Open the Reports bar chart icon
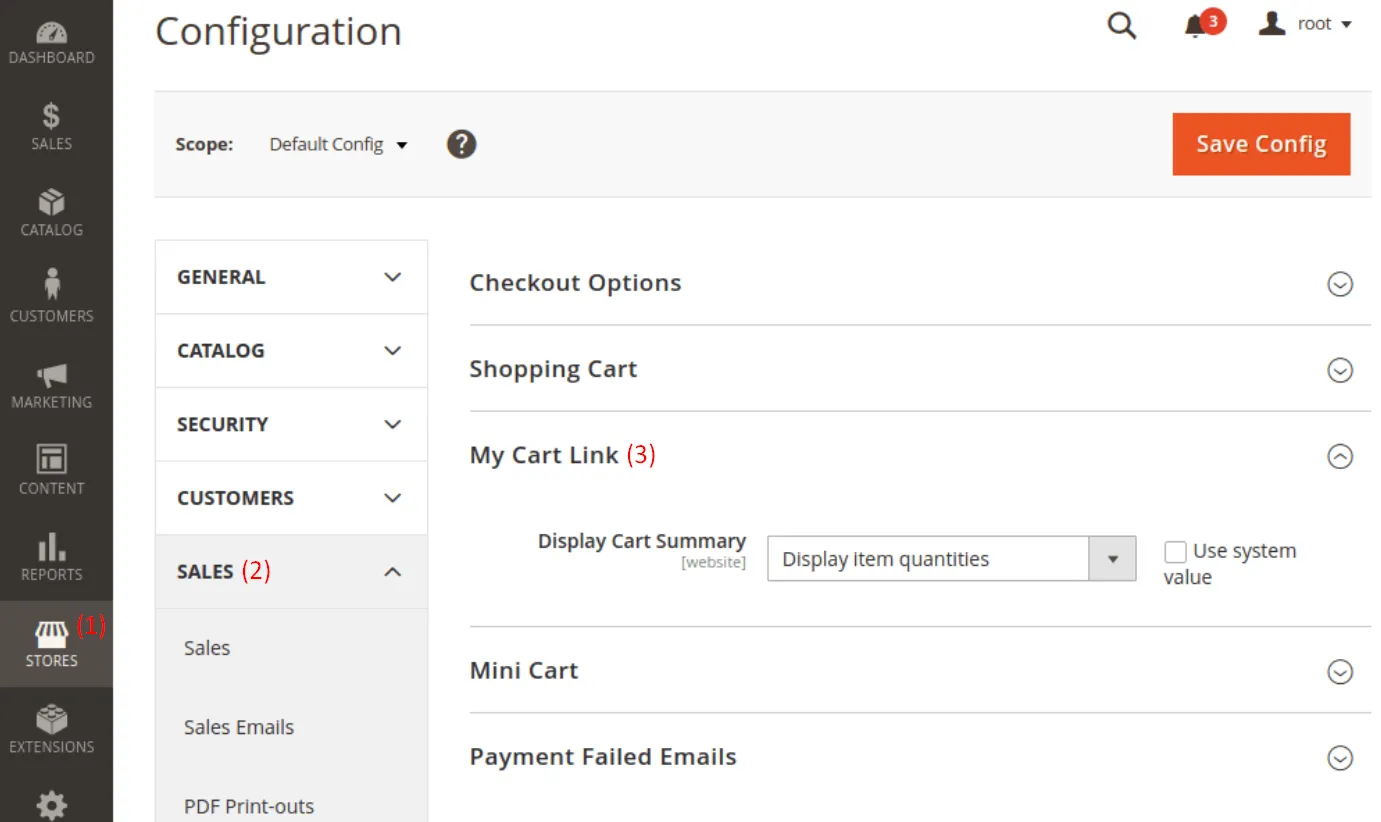1381x822 pixels. coord(51,547)
